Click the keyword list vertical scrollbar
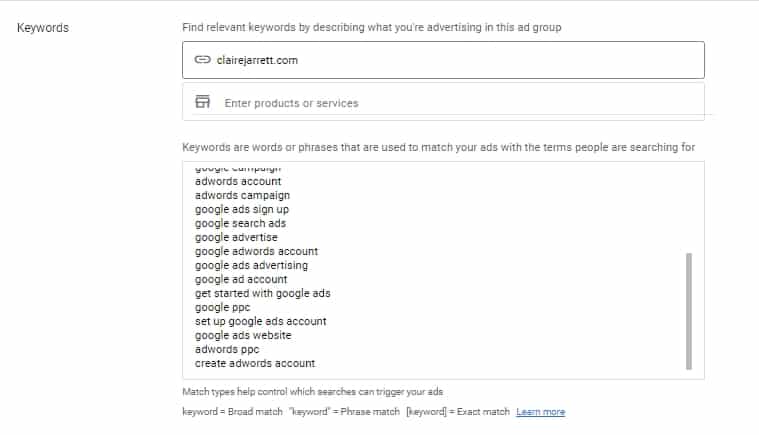Screen dimensions: 759x435 pyautogui.click(x=689, y=311)
